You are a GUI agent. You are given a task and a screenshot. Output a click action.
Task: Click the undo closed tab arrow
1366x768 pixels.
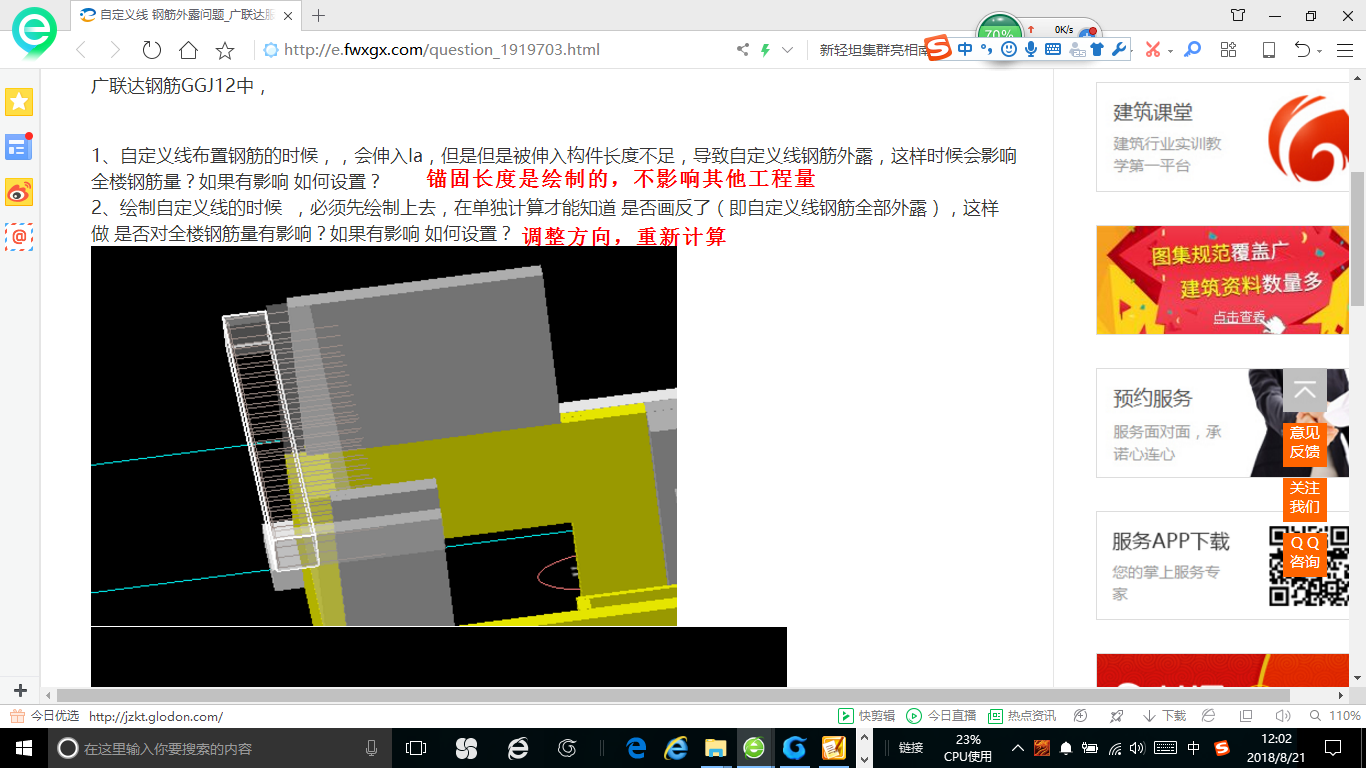tap(1302, 50)
